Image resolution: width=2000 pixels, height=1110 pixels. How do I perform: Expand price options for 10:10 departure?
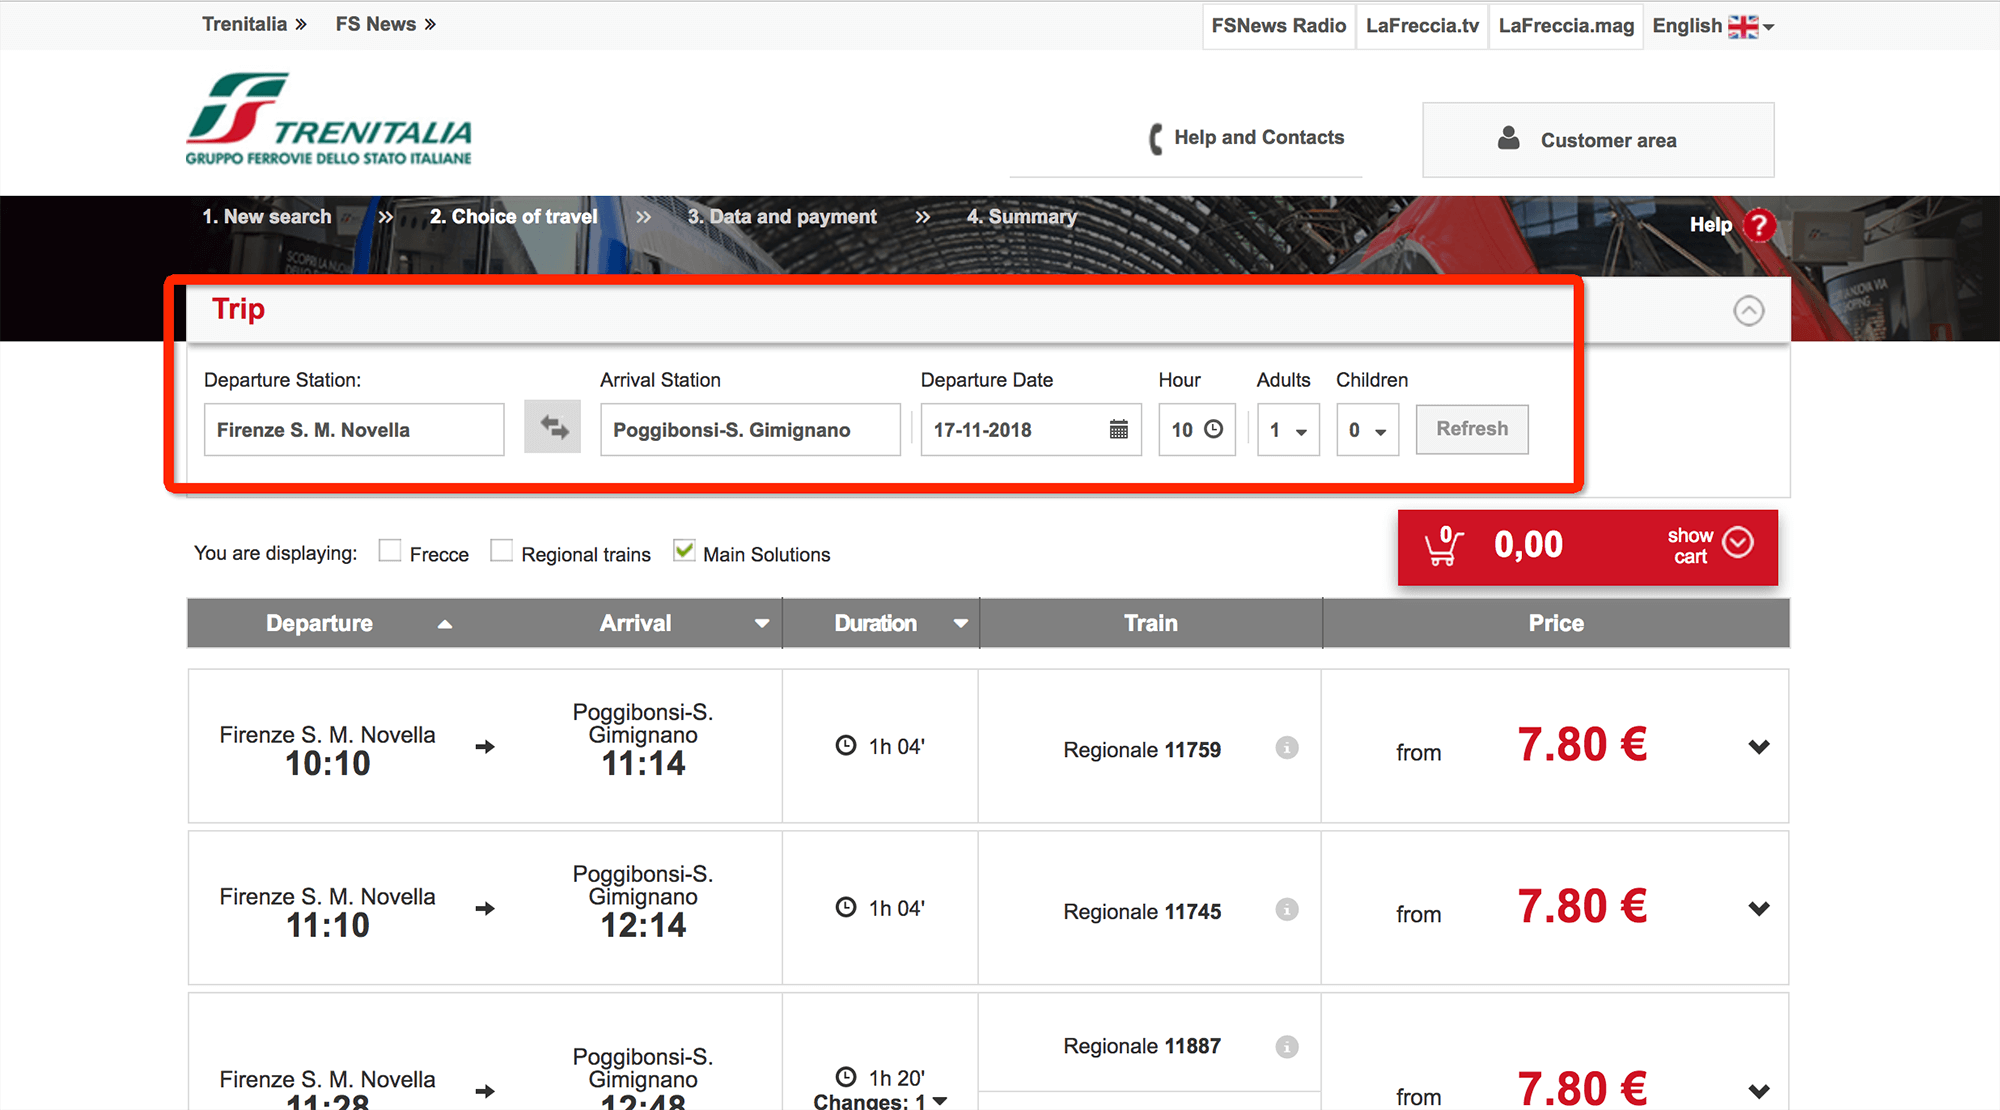click(1759, 747)
